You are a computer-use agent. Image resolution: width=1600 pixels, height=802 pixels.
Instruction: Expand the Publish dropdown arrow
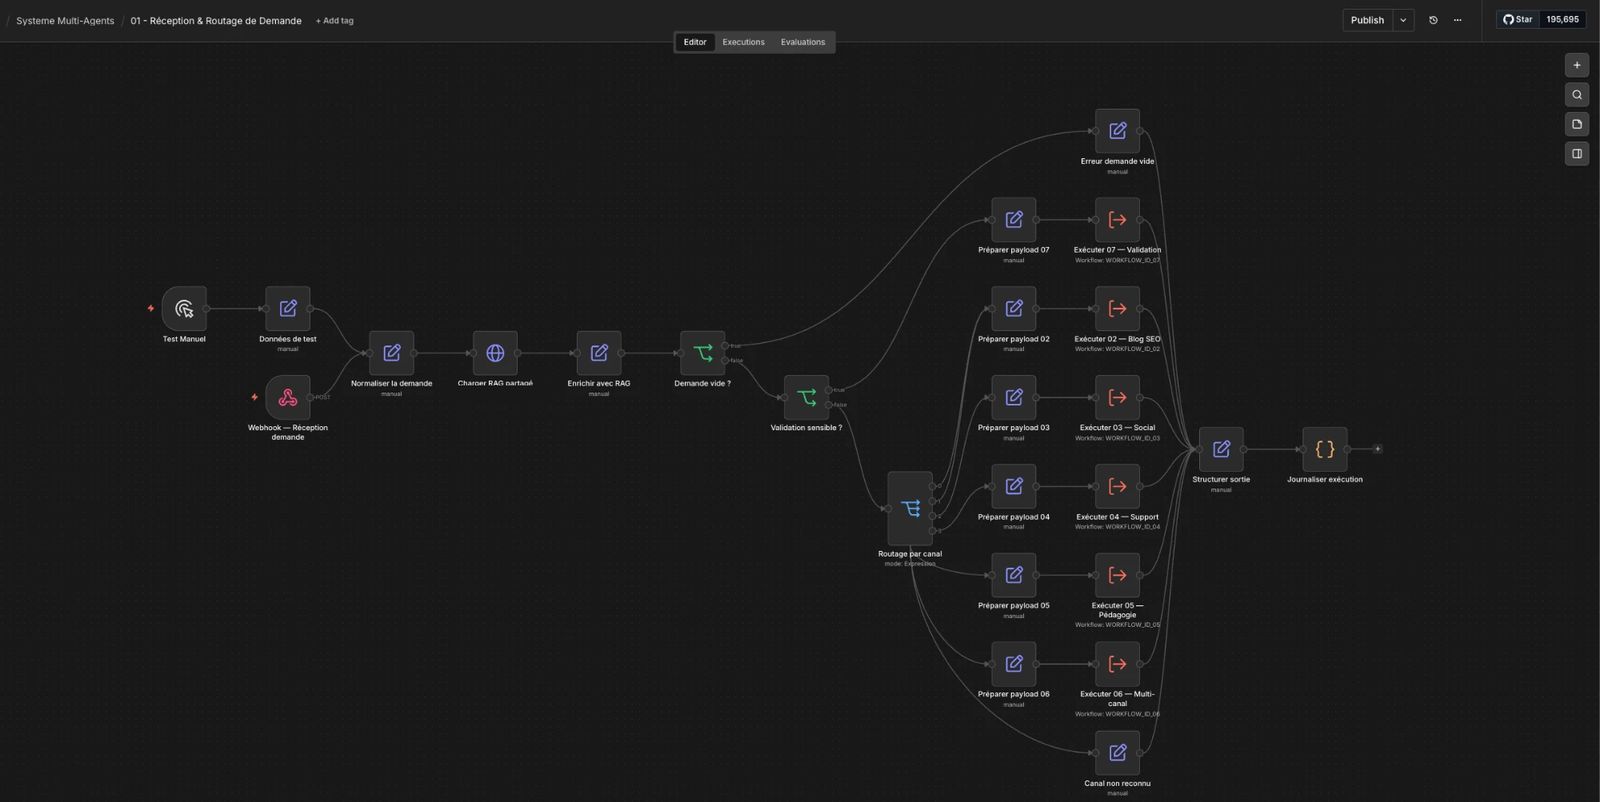click(1403, 20)
